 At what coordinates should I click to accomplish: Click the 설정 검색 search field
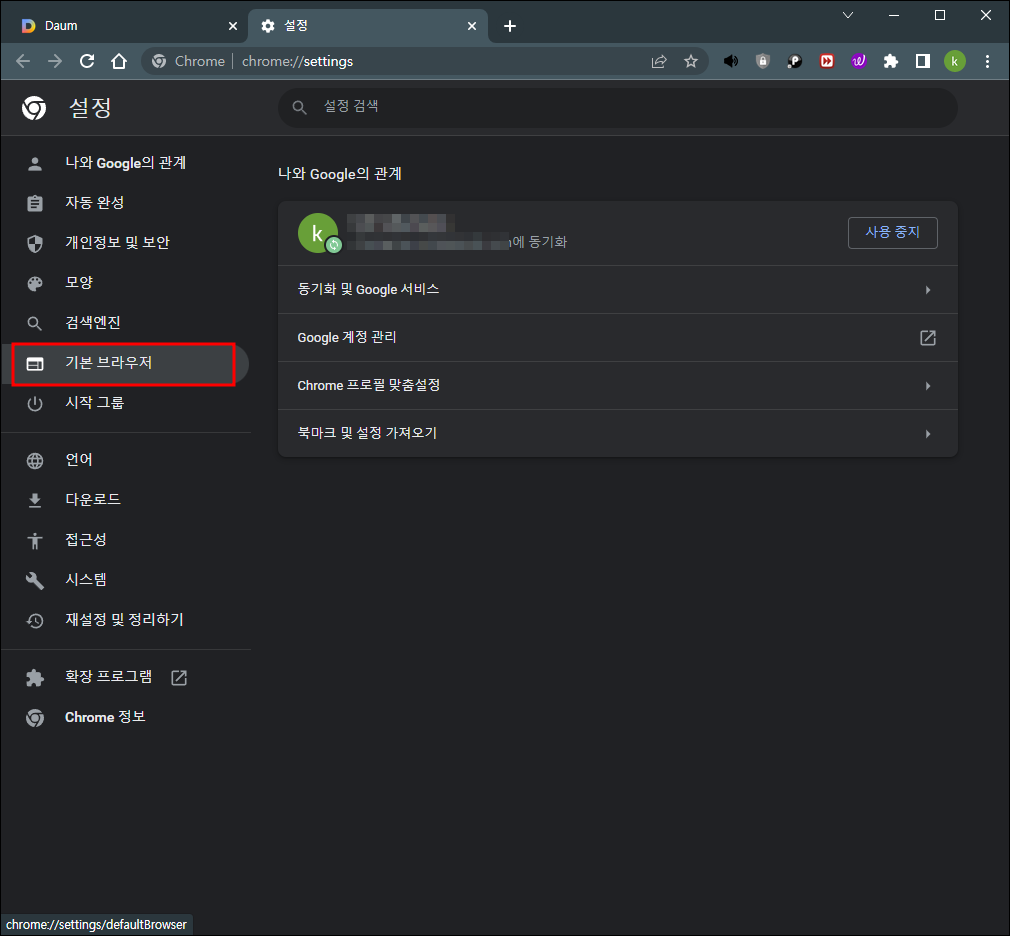click(x=617, y=107)
